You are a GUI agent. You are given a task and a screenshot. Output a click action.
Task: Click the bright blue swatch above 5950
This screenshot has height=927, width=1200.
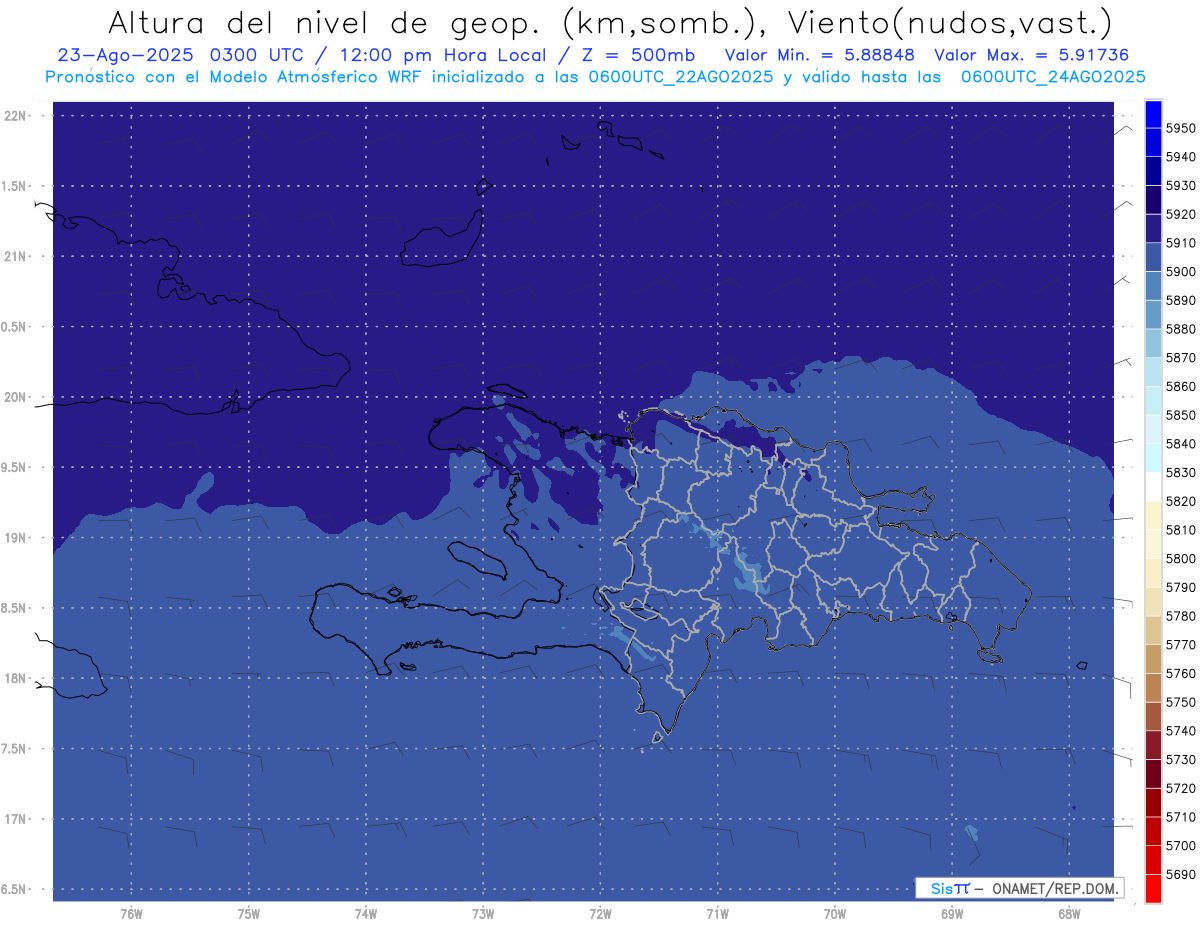[1152, 114]
